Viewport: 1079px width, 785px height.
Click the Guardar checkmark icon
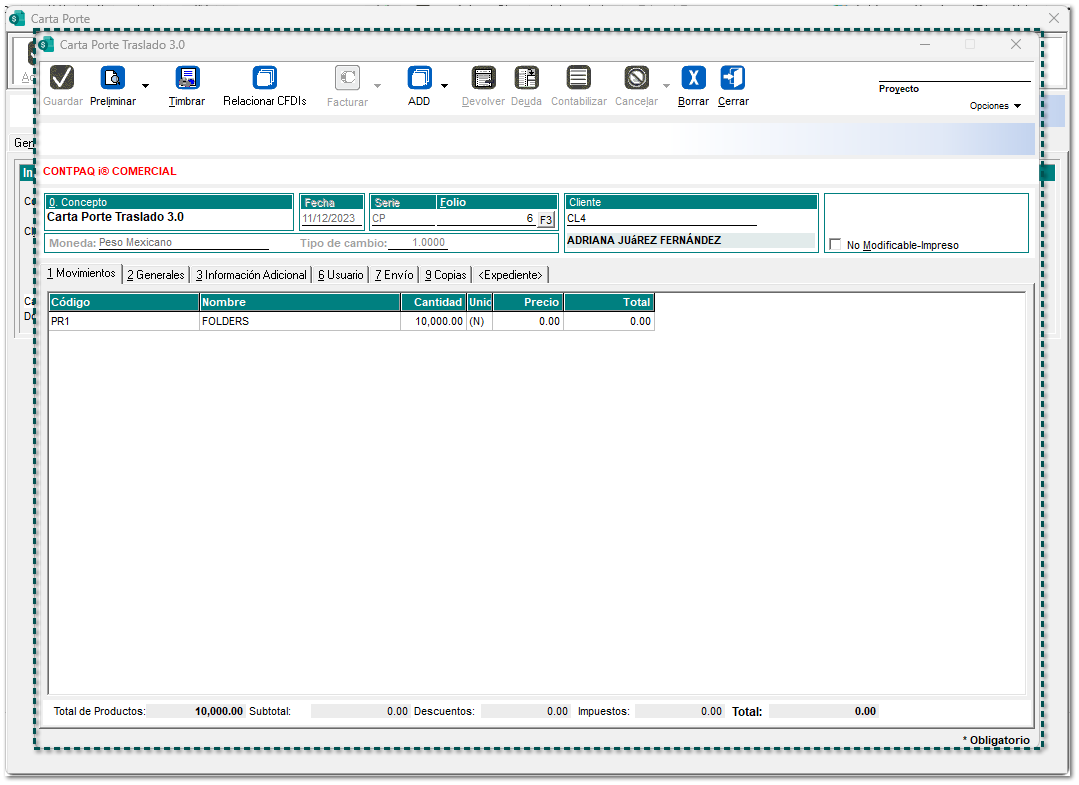pyautogui.click(x=62, y=78)
